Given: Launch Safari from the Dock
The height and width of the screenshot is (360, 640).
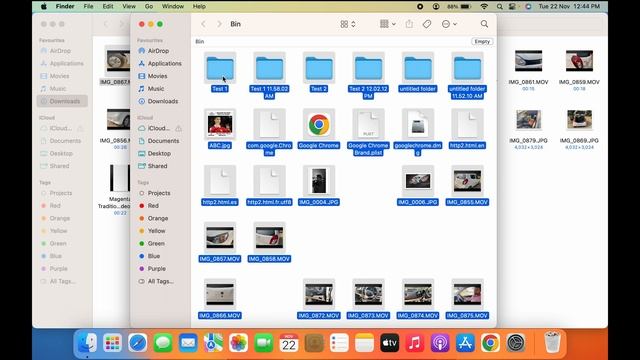Looking at the screenshot, I should coord(138,343).
